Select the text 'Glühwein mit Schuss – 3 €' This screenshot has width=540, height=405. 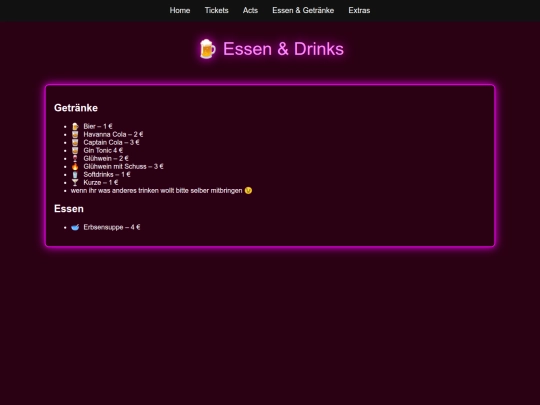tap(123, 166)
